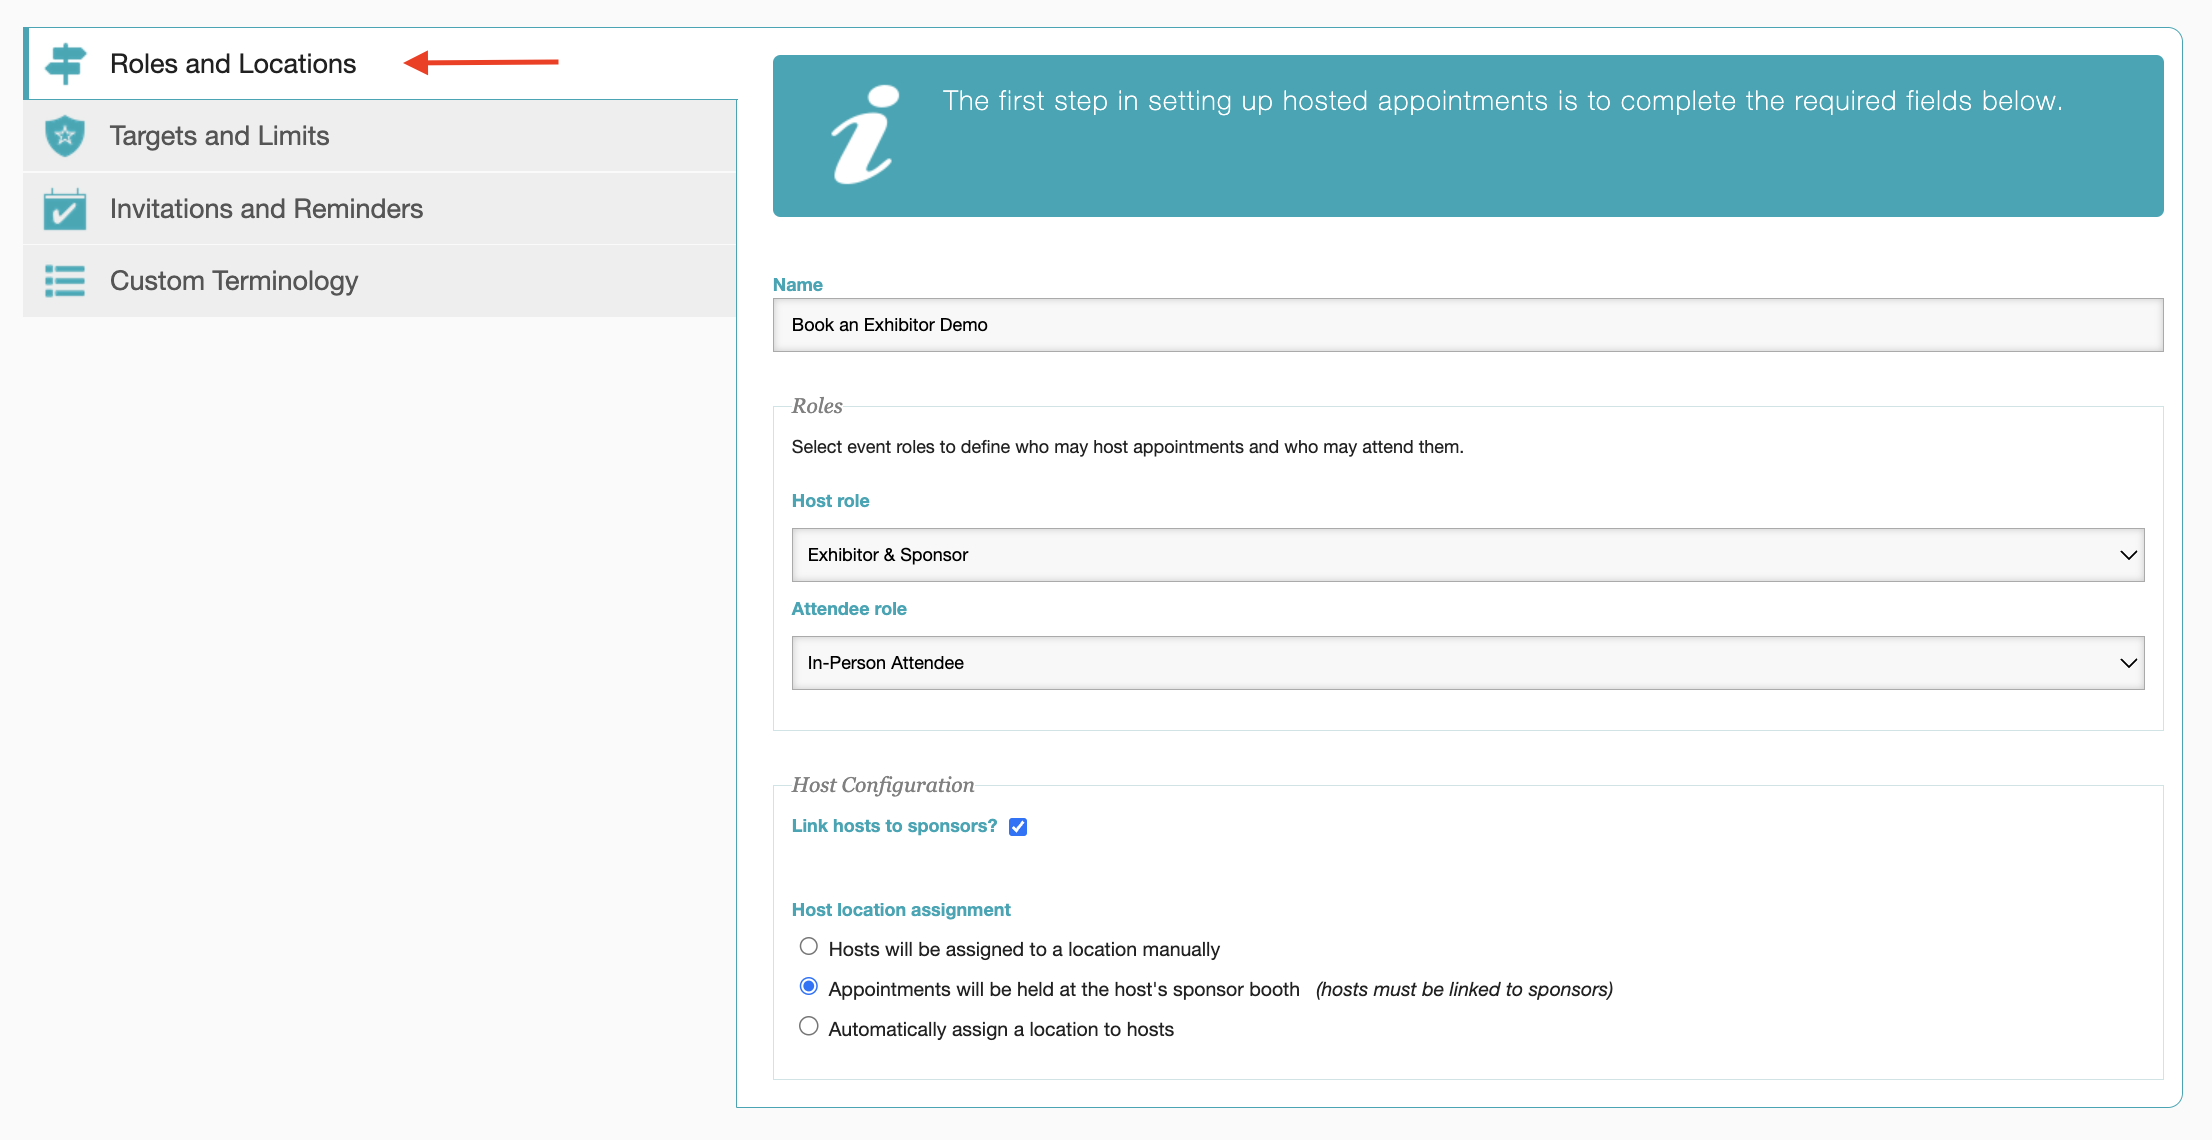Click the 'Automatically assign a location to hosts' label

[x=1001, y=1029]
